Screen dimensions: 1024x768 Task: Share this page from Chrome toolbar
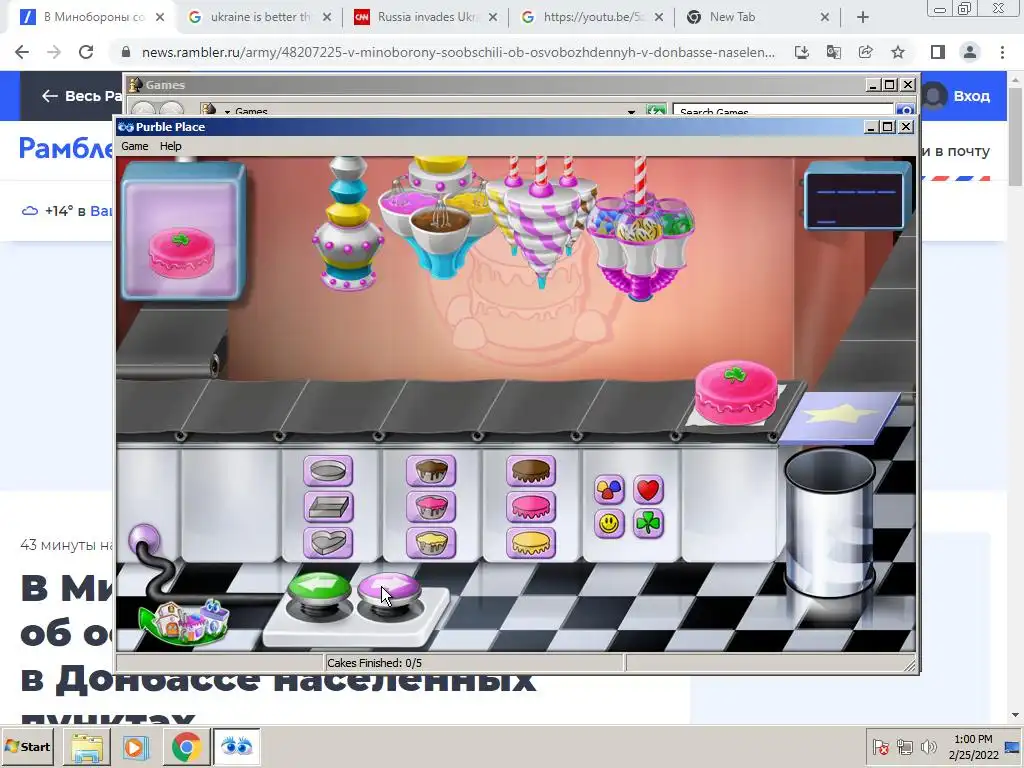(866, 52)
